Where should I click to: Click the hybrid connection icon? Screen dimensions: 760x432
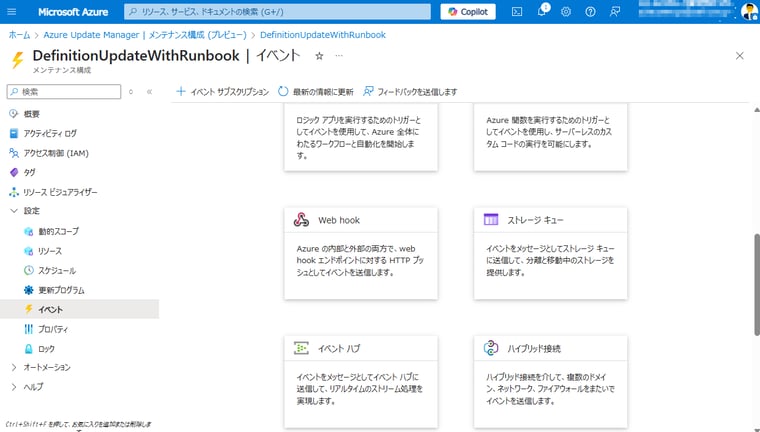[491, 348]
